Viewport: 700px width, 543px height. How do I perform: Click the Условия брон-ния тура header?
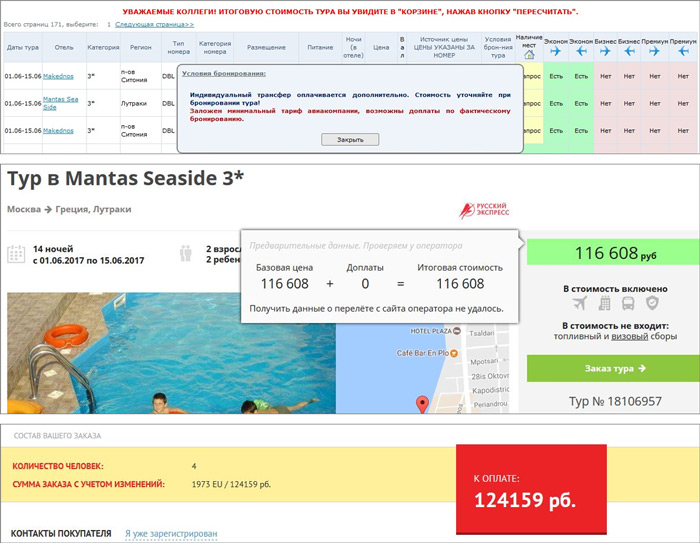tap(498, 47)
